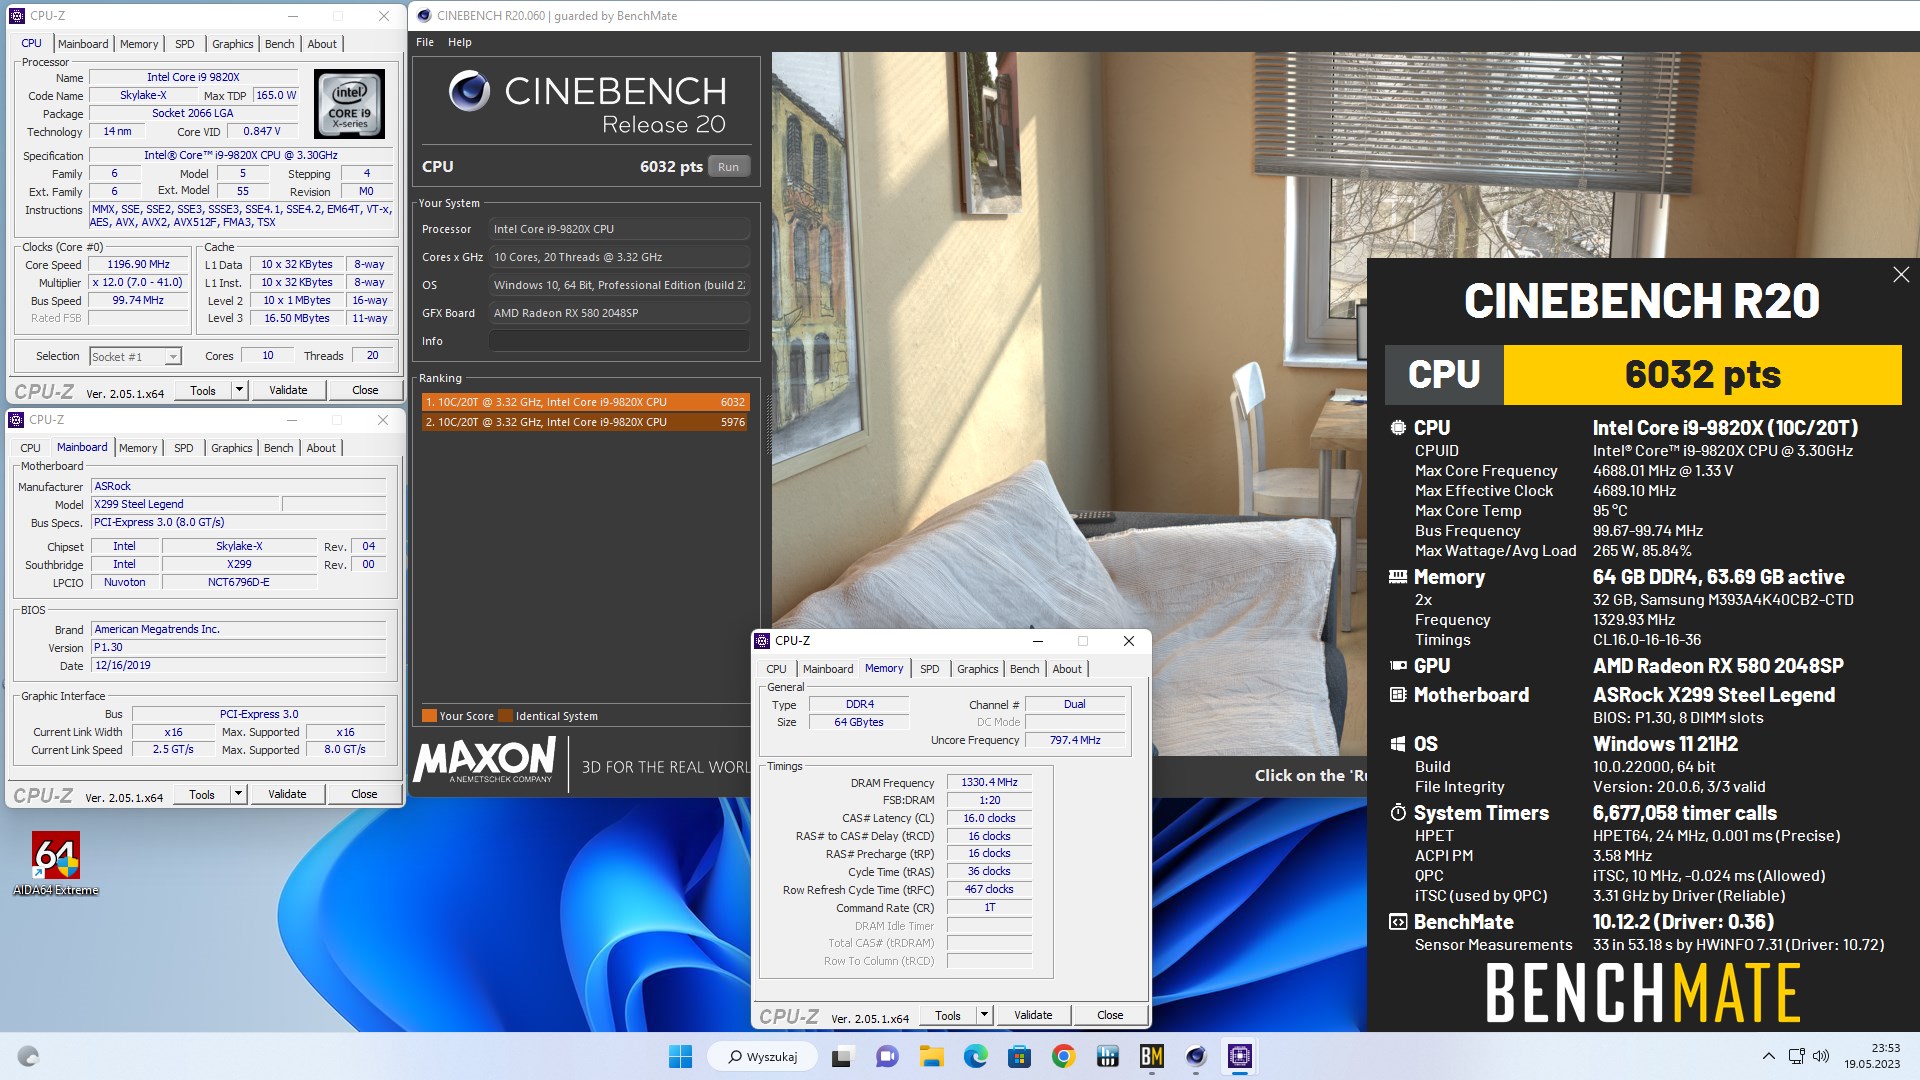This screenshot has width=1920, height=1080.
Task: Open Microsoft Store from taskbar
Action: (1019, 1056)
